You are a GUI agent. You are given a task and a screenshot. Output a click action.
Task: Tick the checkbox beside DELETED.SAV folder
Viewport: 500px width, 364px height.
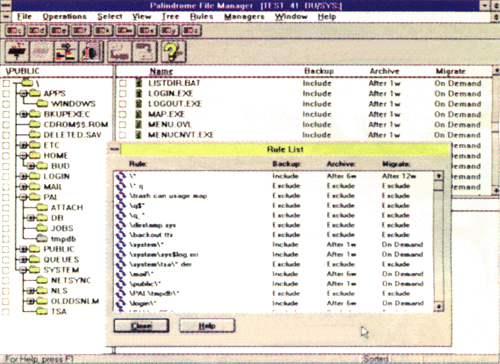click(6, 135)
